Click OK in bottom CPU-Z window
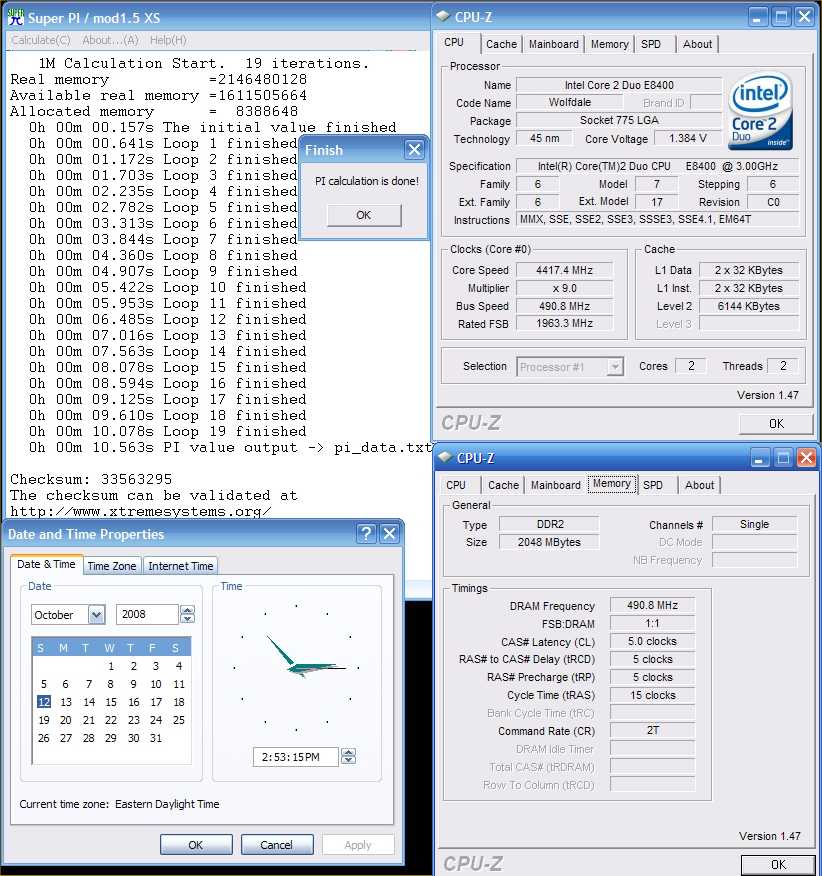Screen dimensions: 822x876 [x=778, y=865]
